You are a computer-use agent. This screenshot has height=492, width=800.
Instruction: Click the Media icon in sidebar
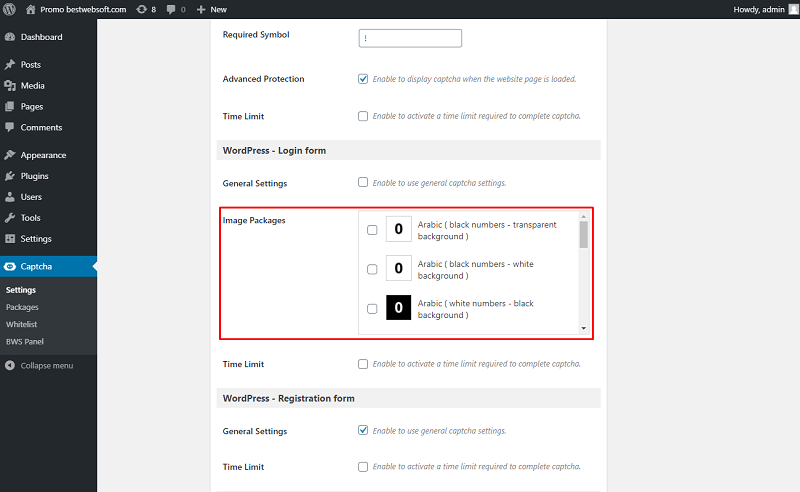point(10,85)
